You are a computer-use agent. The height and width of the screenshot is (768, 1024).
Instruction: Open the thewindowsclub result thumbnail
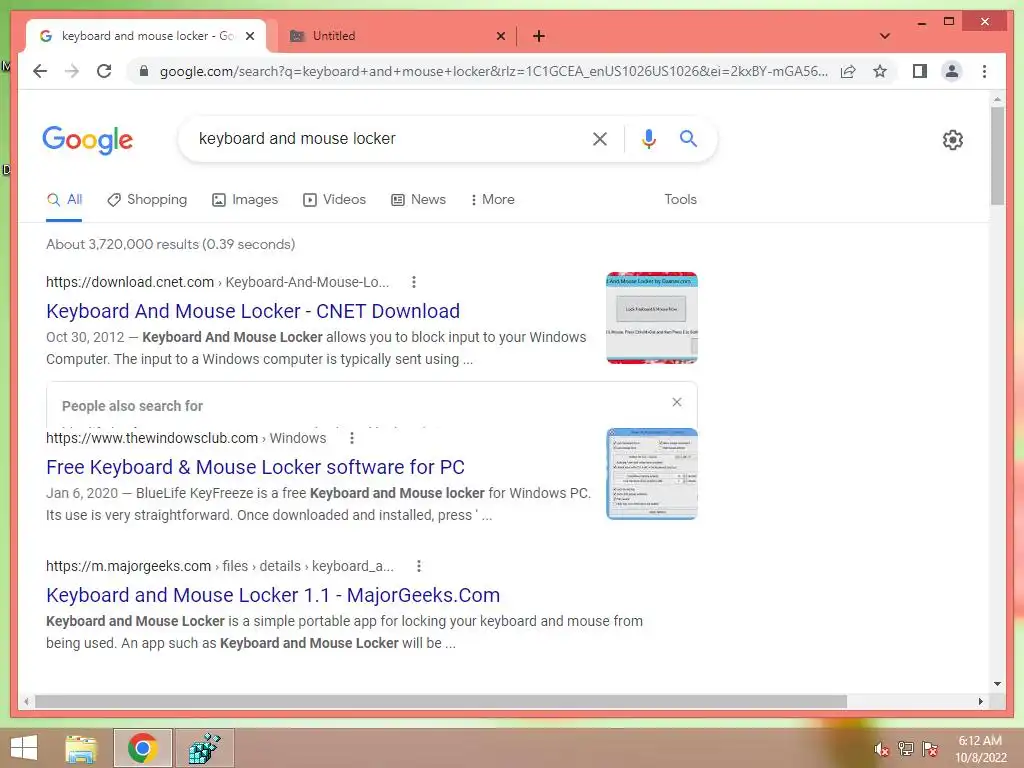click(652, 473)
